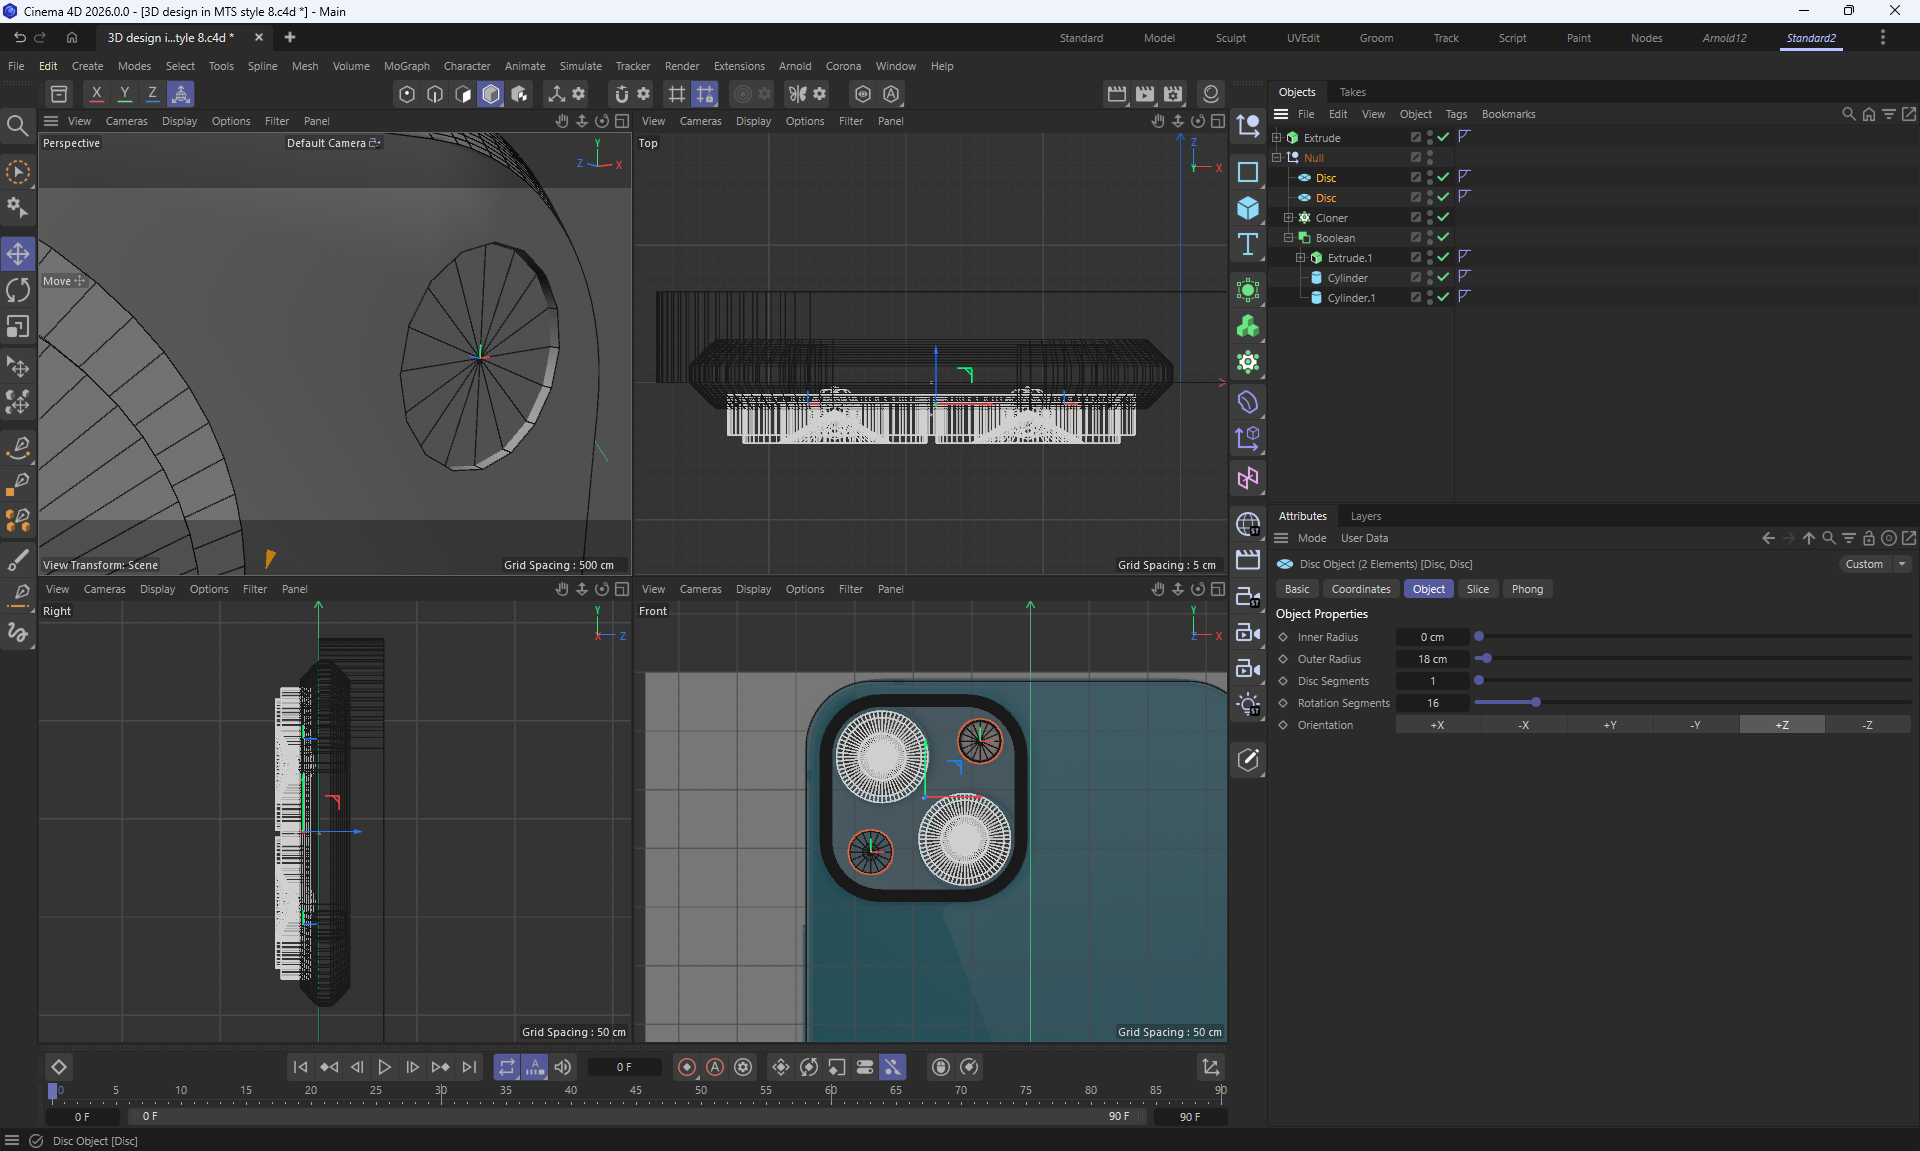The image size is (1920, 1151).
Task: Open the MoGraph menu
Action: tap(406, 66)
